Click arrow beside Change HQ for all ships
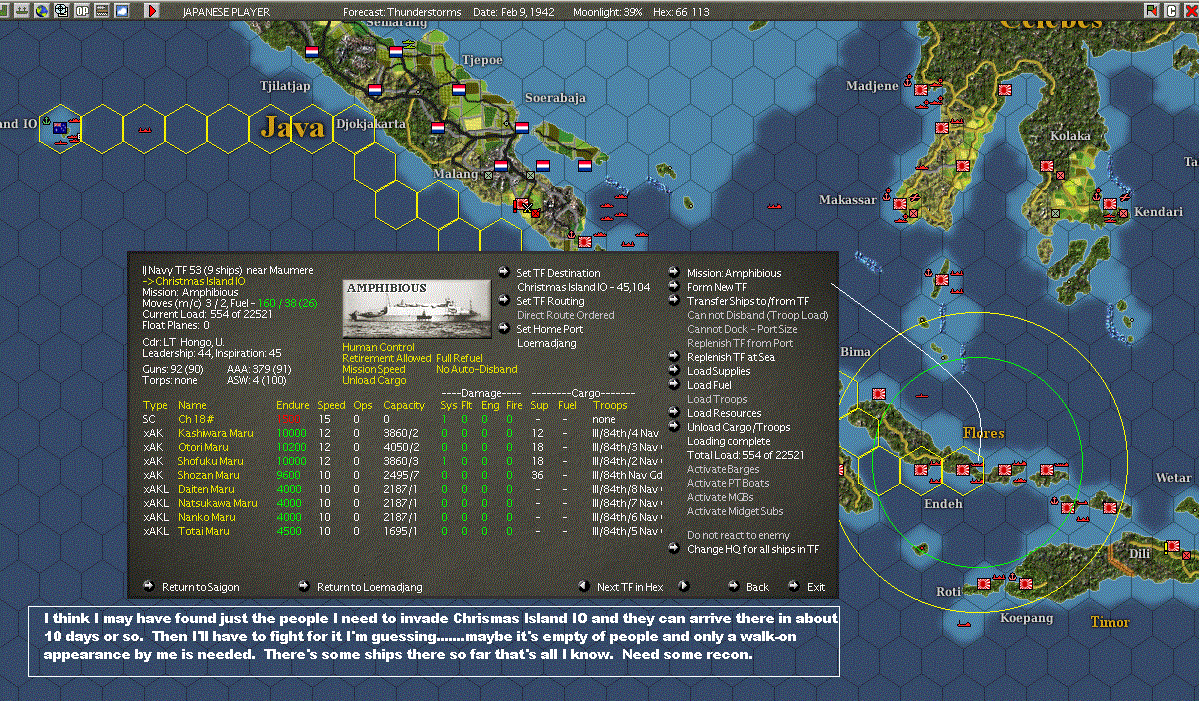 674,548
